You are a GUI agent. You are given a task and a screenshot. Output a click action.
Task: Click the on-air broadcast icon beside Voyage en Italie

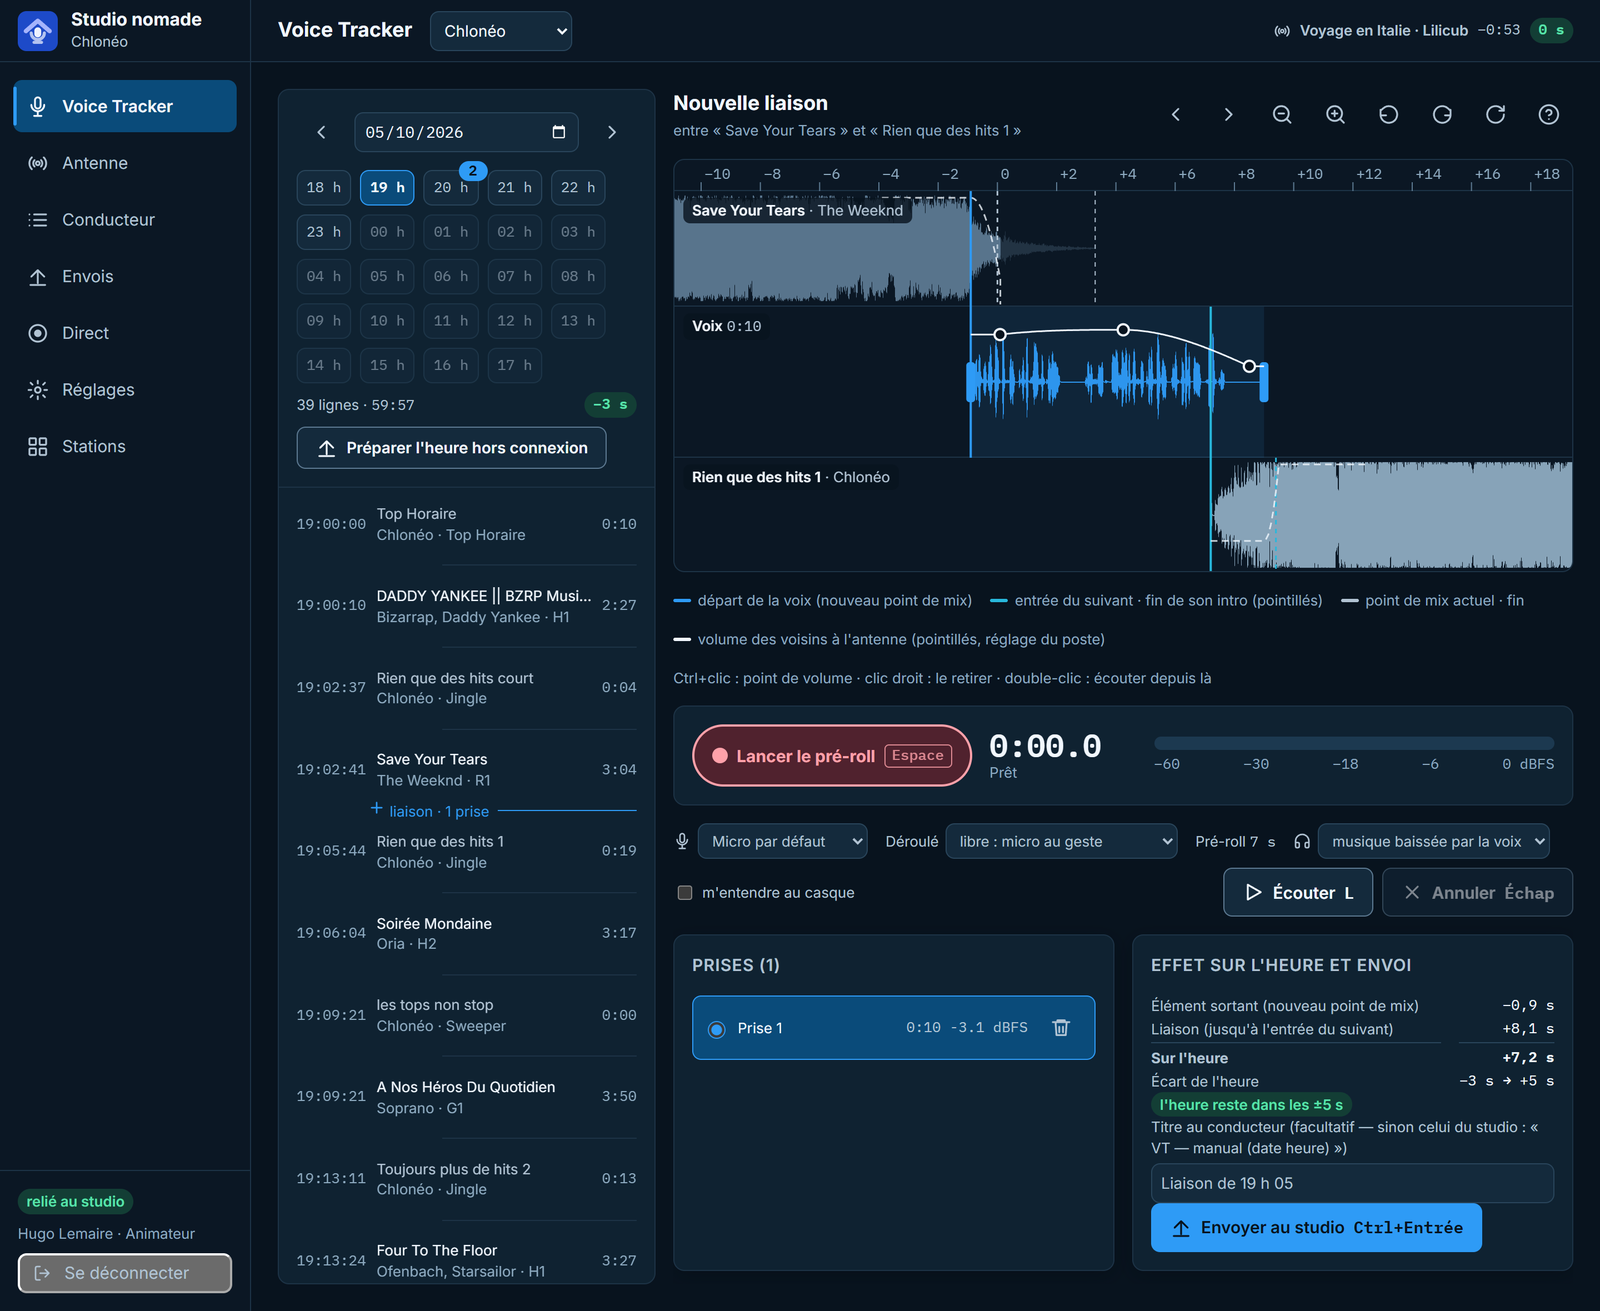[x=1282, y=31]
